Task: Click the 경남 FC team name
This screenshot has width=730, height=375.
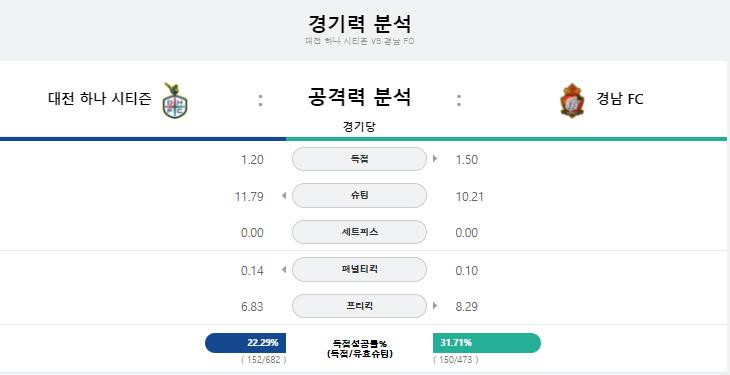Action: pyautogui.click(x=620, y=99)
